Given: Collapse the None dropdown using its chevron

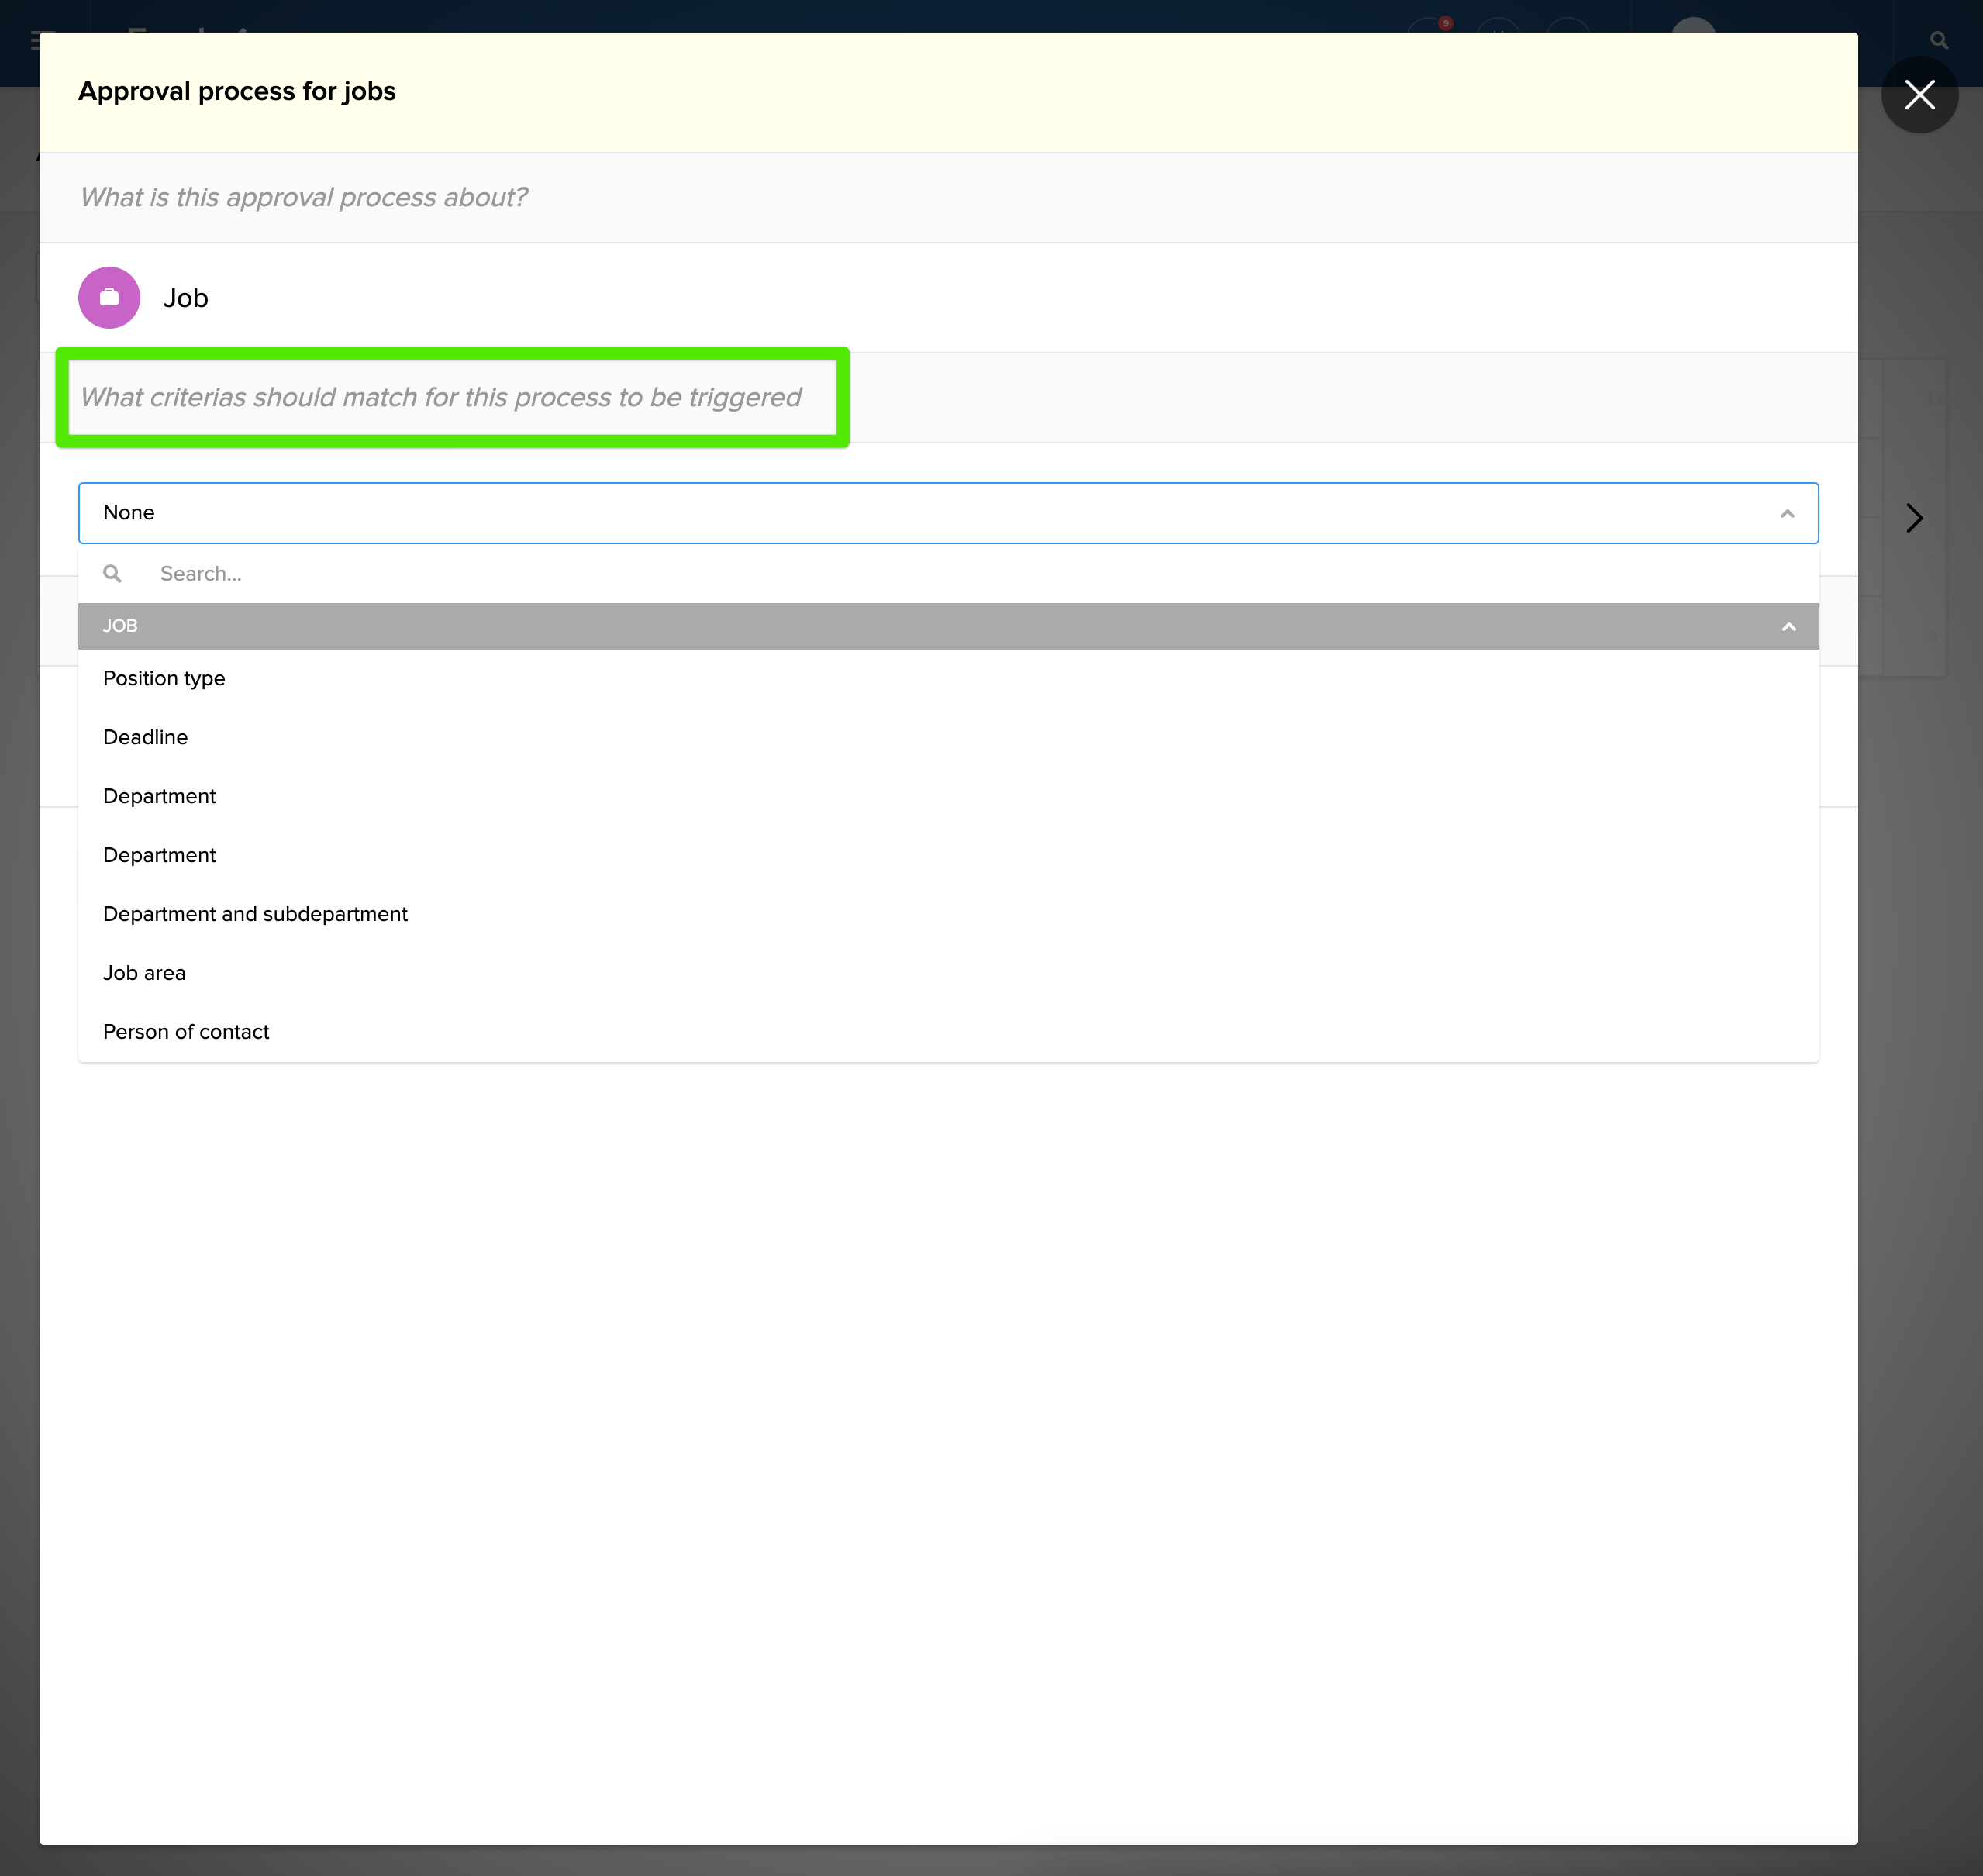Looking at the screenshot, I should pyautogui.click(x=1786, y=513).
